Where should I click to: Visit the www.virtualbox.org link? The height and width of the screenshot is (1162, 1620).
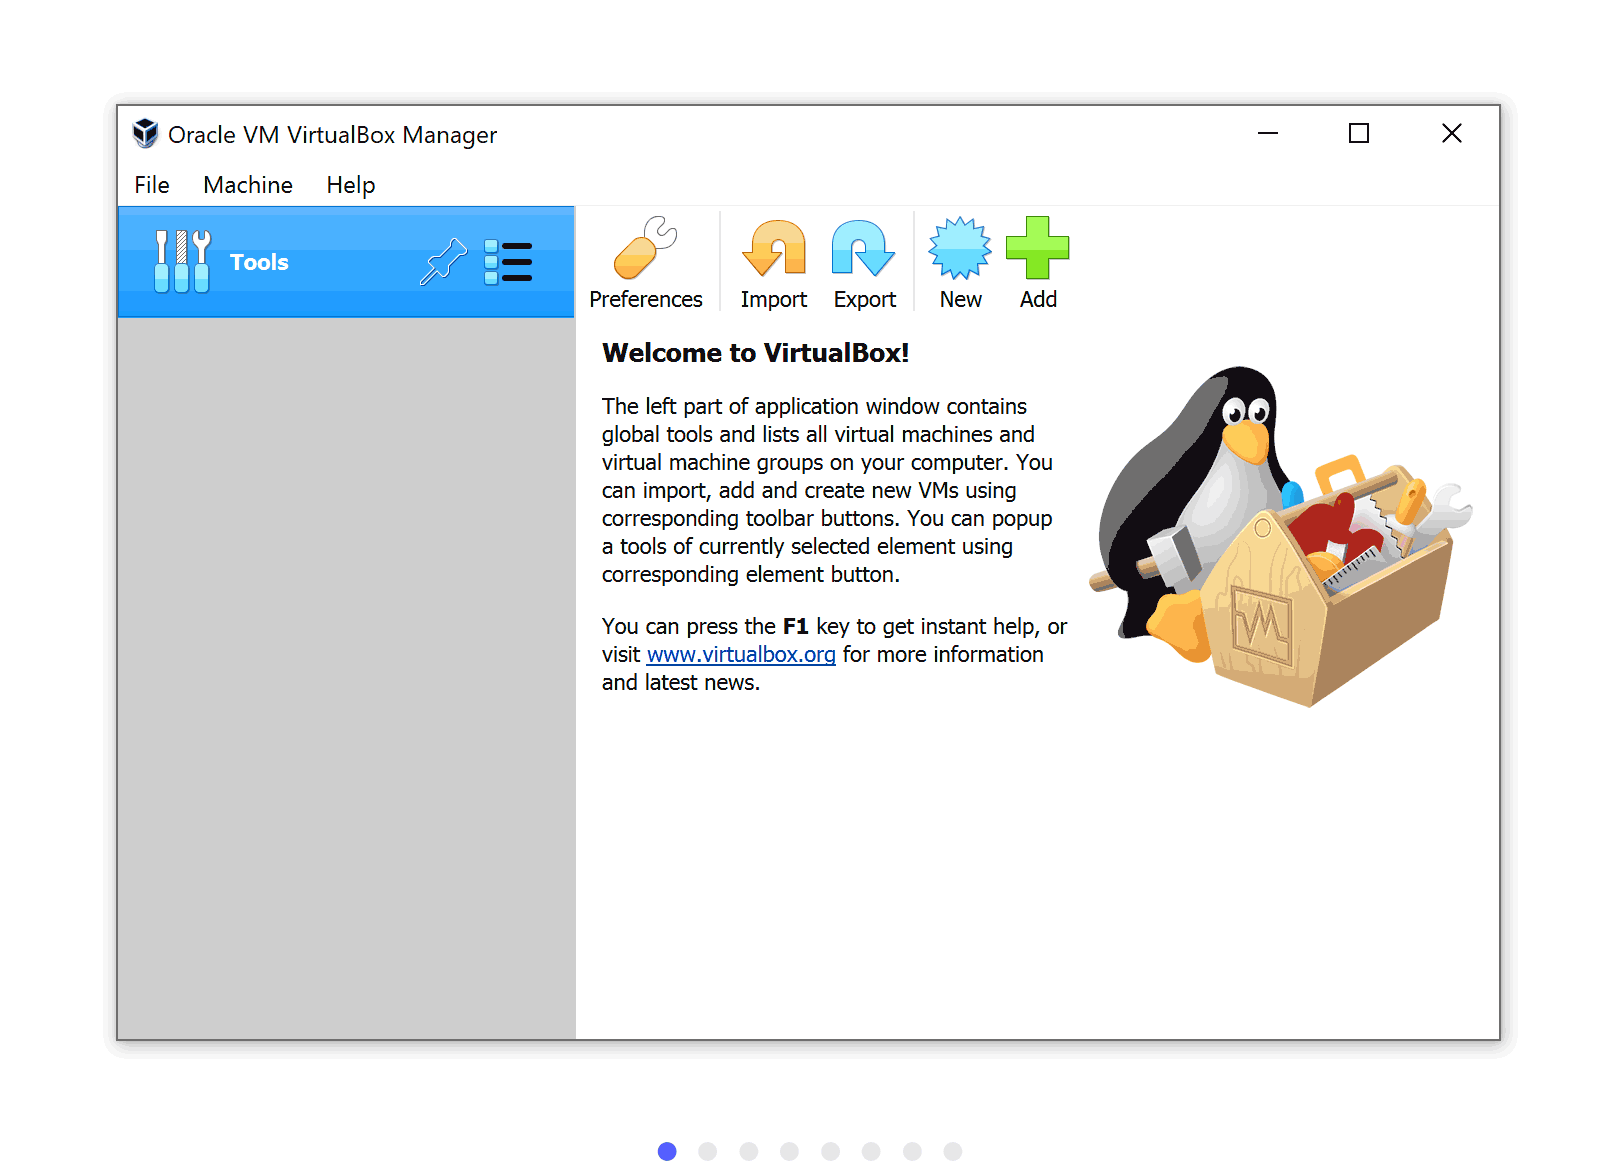[x=741, y=654]
